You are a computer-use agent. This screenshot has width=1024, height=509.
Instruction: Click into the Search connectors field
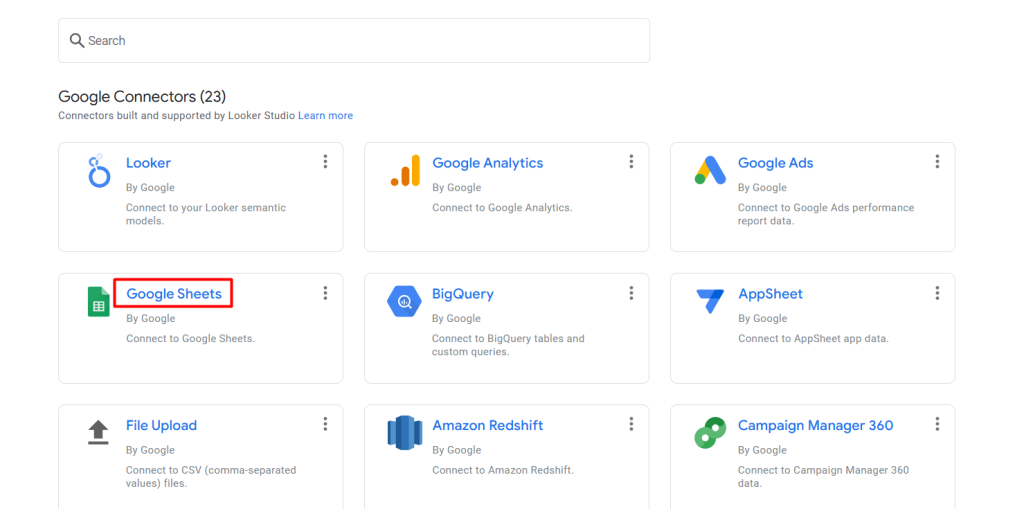click(x=360, y=41)
